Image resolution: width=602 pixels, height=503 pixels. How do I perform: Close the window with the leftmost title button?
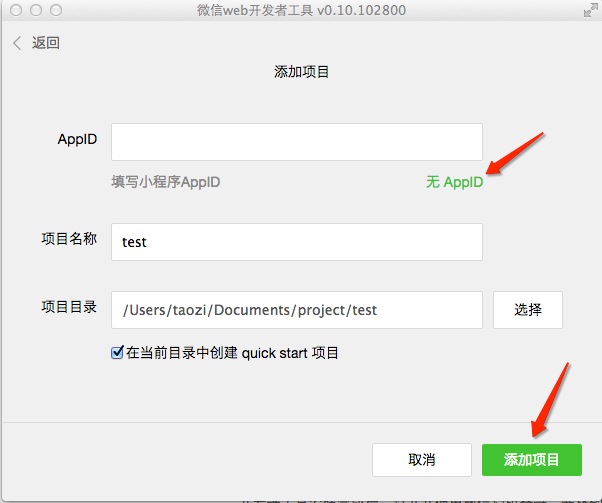tap(16, 10)
